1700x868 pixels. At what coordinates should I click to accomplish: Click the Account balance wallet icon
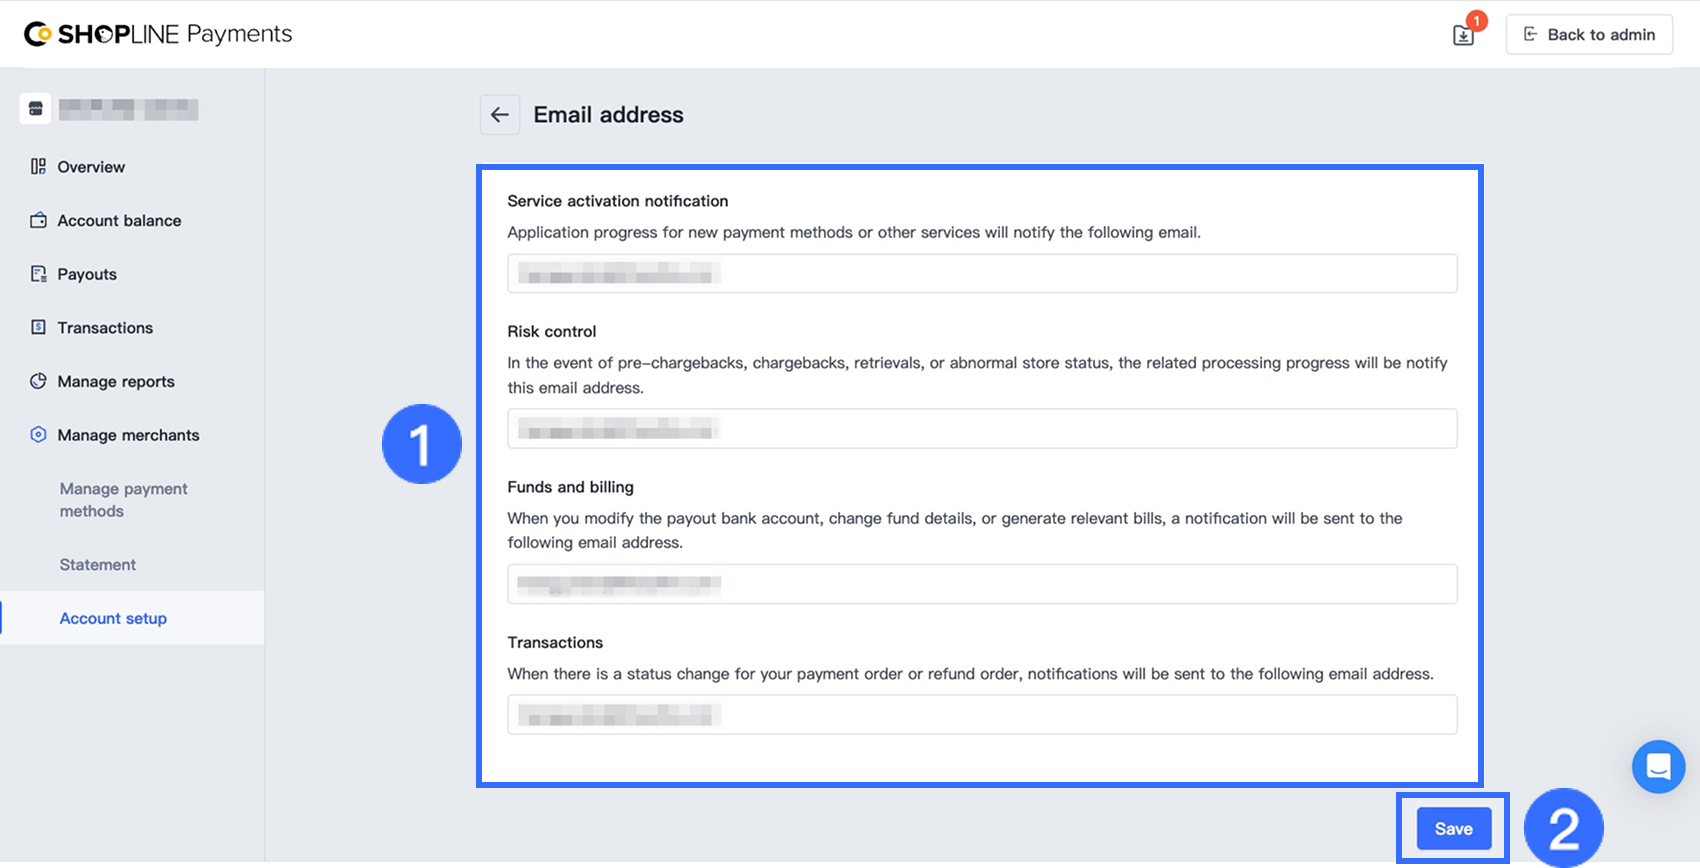tap(38, 220)
